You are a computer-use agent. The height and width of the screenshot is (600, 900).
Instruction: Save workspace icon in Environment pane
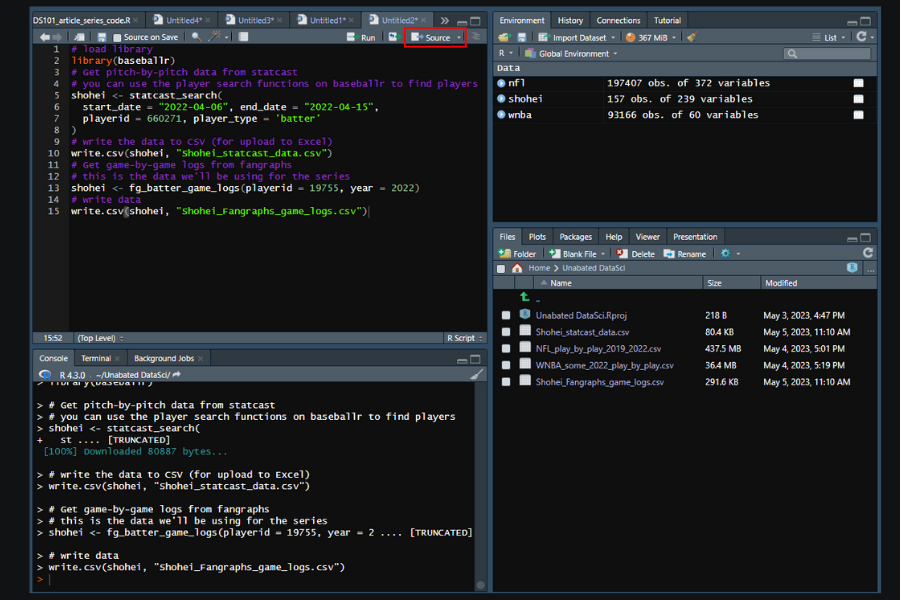pyautogui.click(x=522, y=37)
